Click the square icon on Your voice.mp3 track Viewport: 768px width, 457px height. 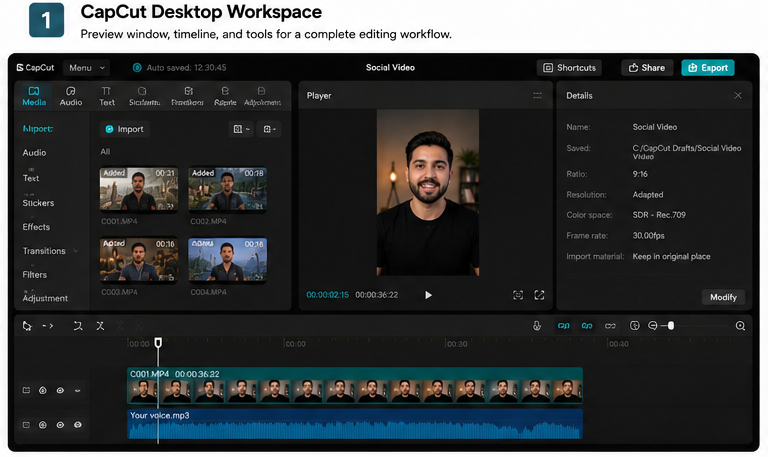point(26,425)
